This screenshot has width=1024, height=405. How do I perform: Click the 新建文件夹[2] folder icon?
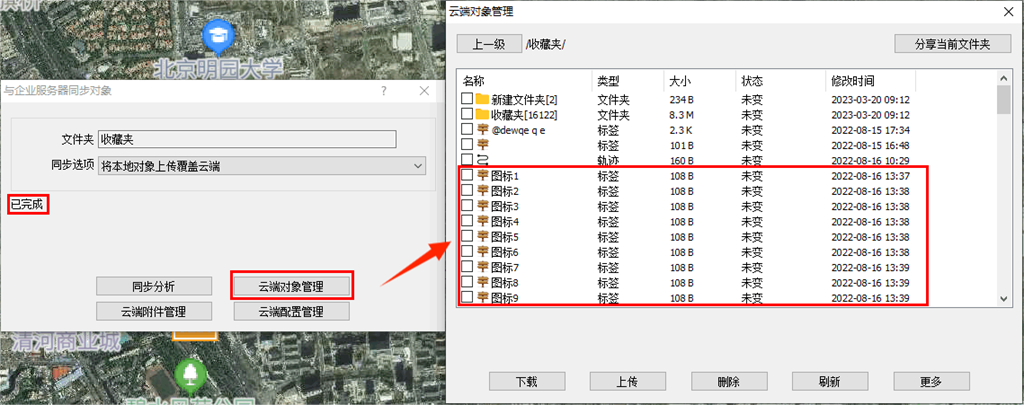(482, 99)
